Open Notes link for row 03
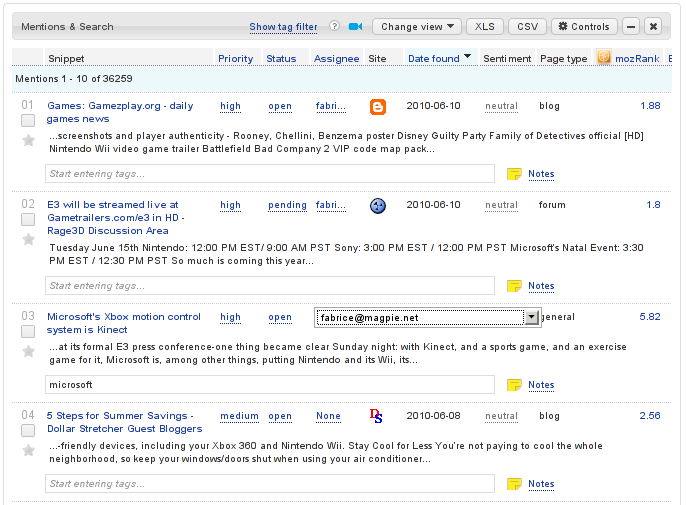Viewport: 686px width, 505px height. point(541,385)
